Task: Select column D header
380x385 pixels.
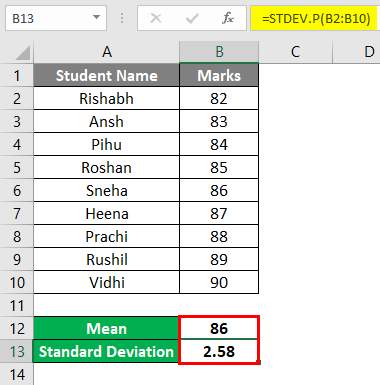Action: coord(356,52)
